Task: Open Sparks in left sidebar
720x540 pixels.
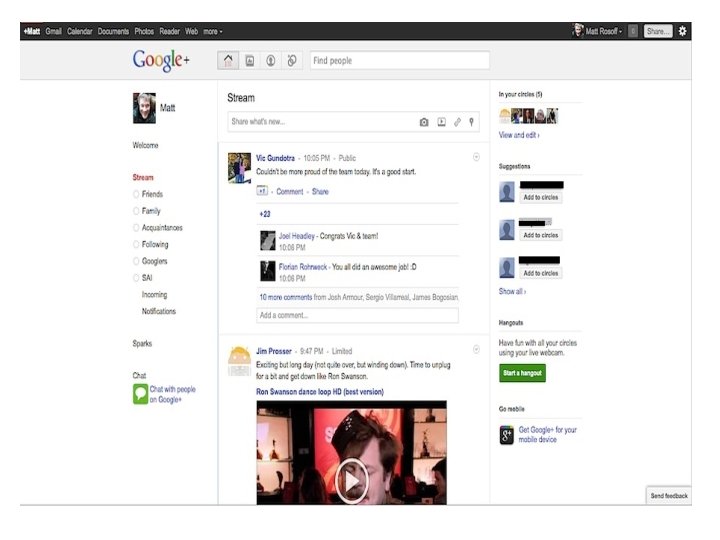Action: (142, 343)
